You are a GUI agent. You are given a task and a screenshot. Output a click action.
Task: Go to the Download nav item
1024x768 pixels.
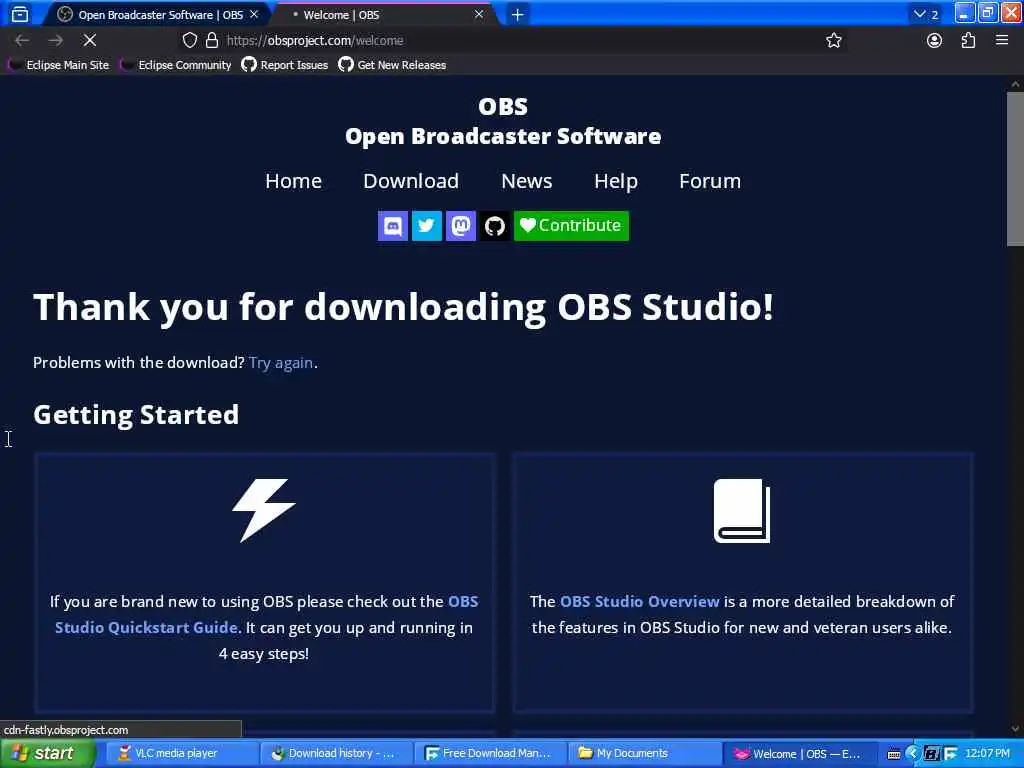point(411,181)
